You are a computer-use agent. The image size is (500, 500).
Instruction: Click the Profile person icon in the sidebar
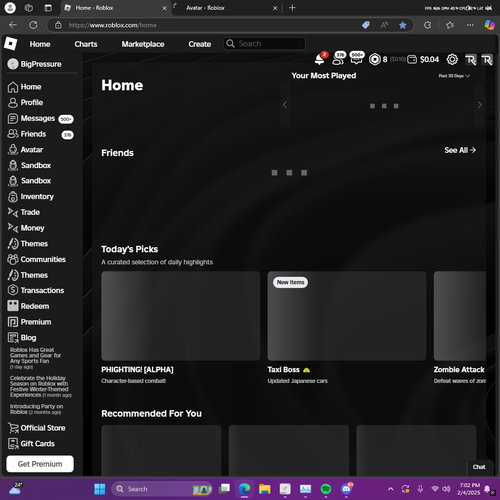[13, 103]
